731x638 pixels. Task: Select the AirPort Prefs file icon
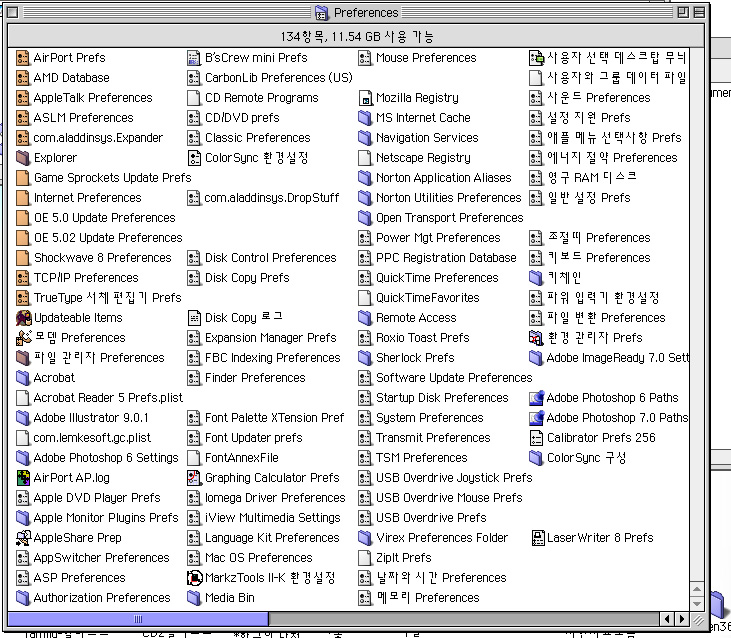pyautogui.click(x=24, y=58)
